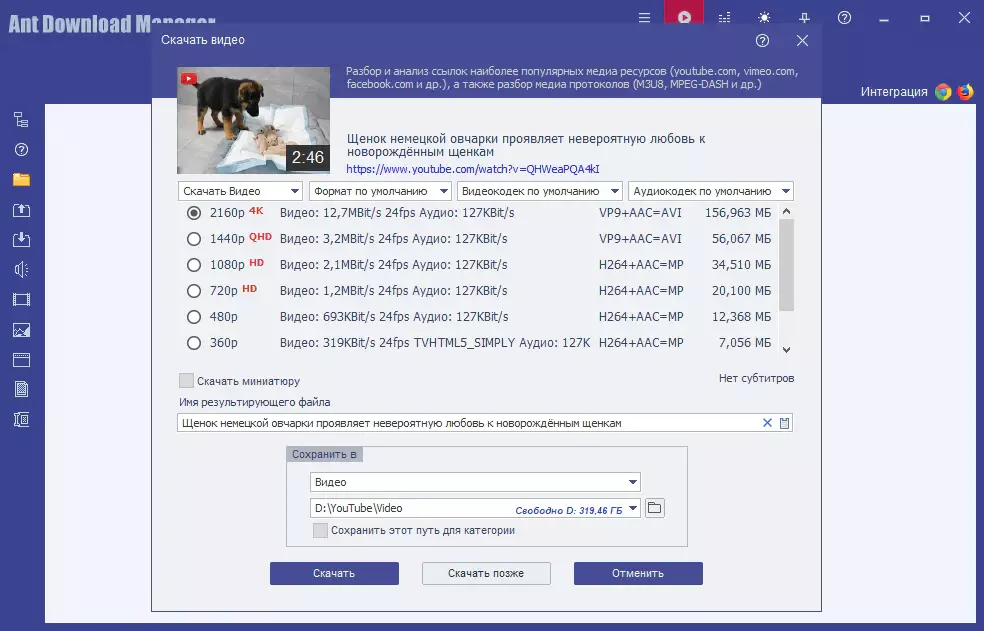This screenshot has width=984, height=631.
Task: Choose the 480p video quality radio button
Action: pos(194,317)
